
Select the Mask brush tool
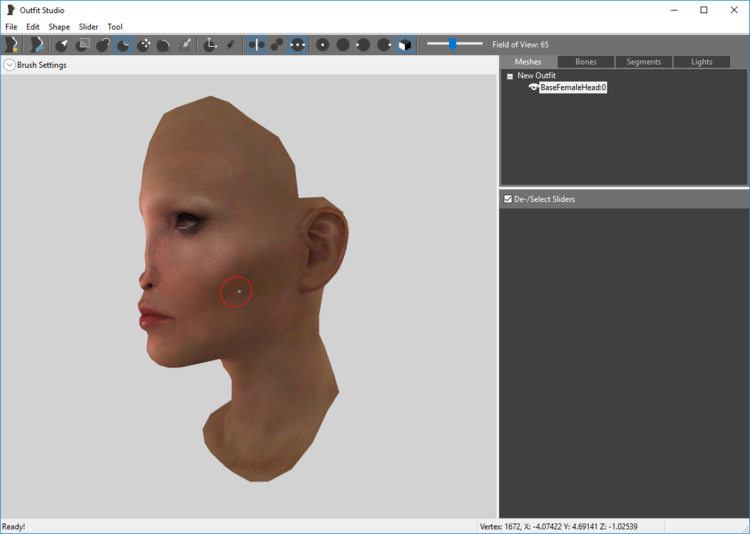82,45
